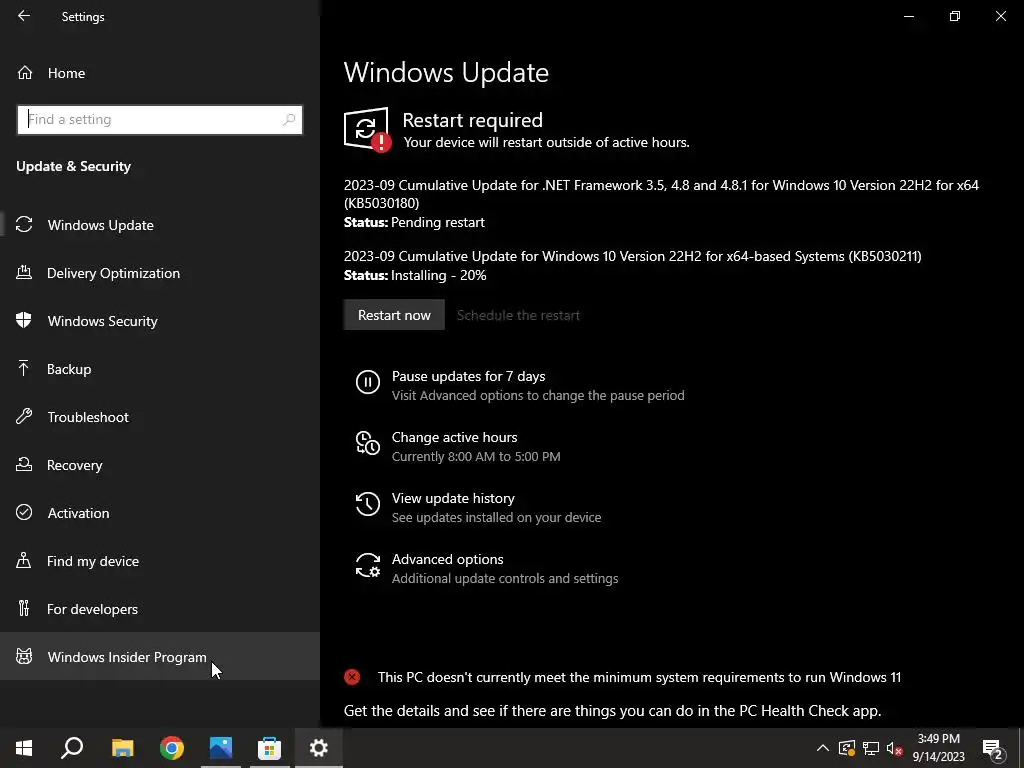Click the Windows Insider cat icon

24,656
